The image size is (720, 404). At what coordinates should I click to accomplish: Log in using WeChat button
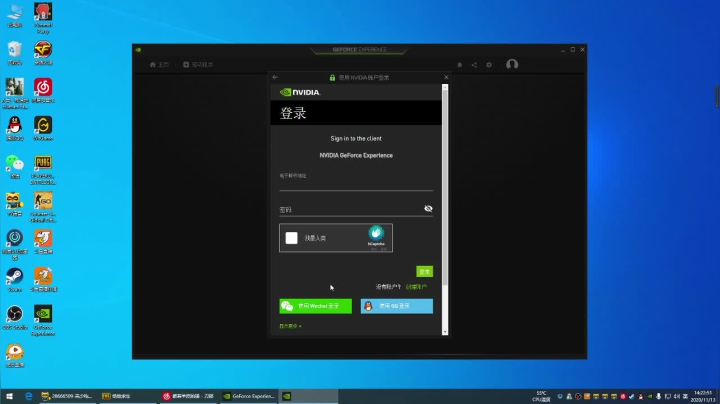[x=315, y=306]
